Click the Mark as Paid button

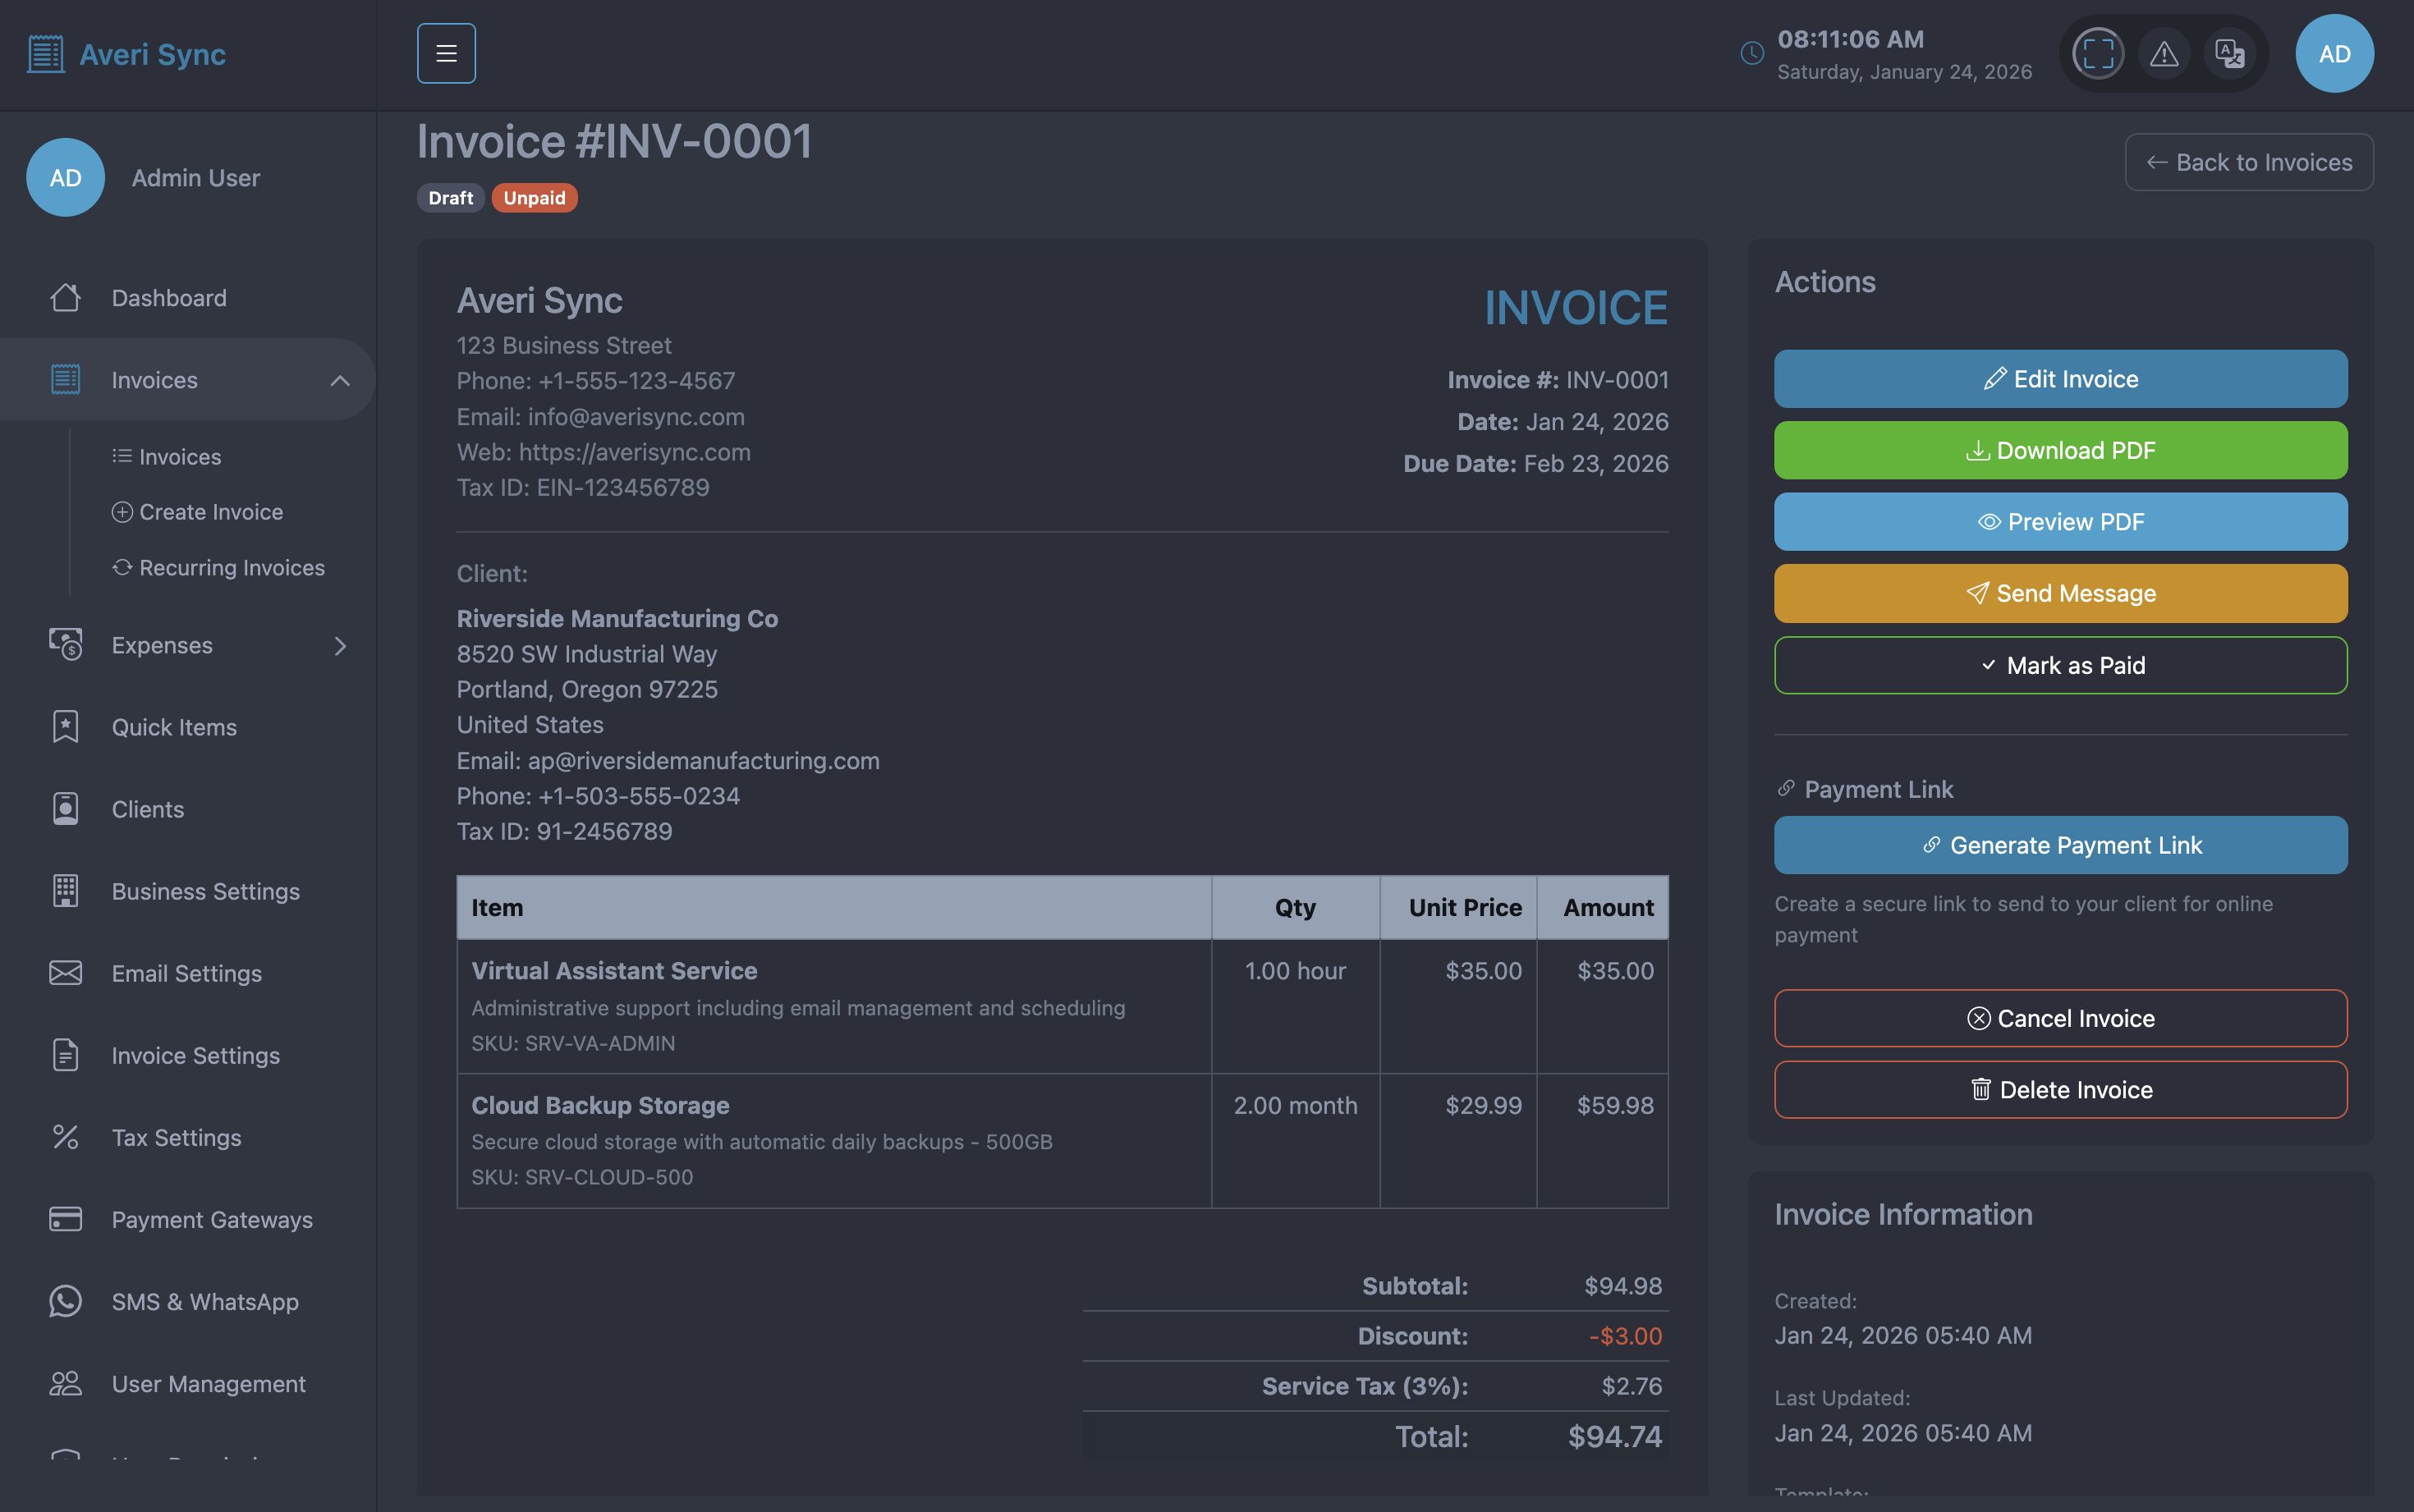(2060, 666)
